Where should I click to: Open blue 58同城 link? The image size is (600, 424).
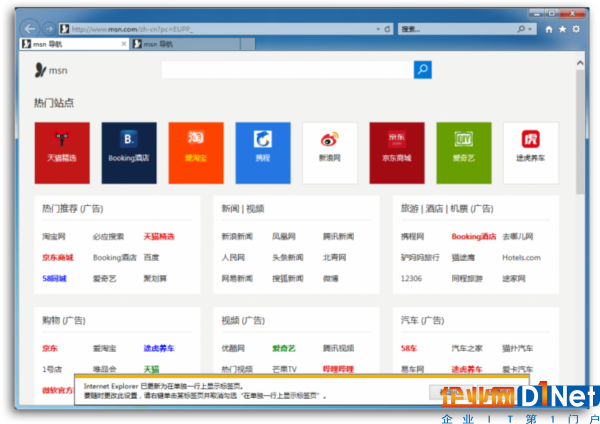coord(54,279)
